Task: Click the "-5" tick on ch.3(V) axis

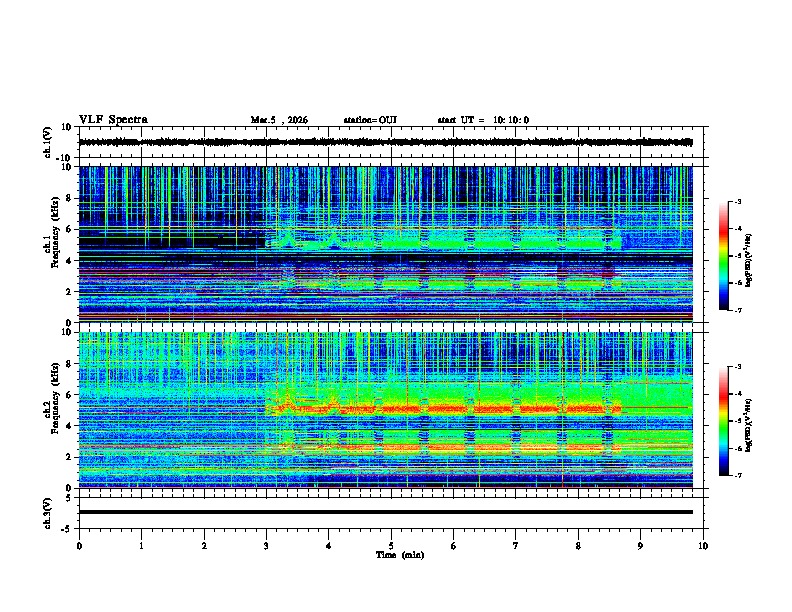Action: (68, 529)
